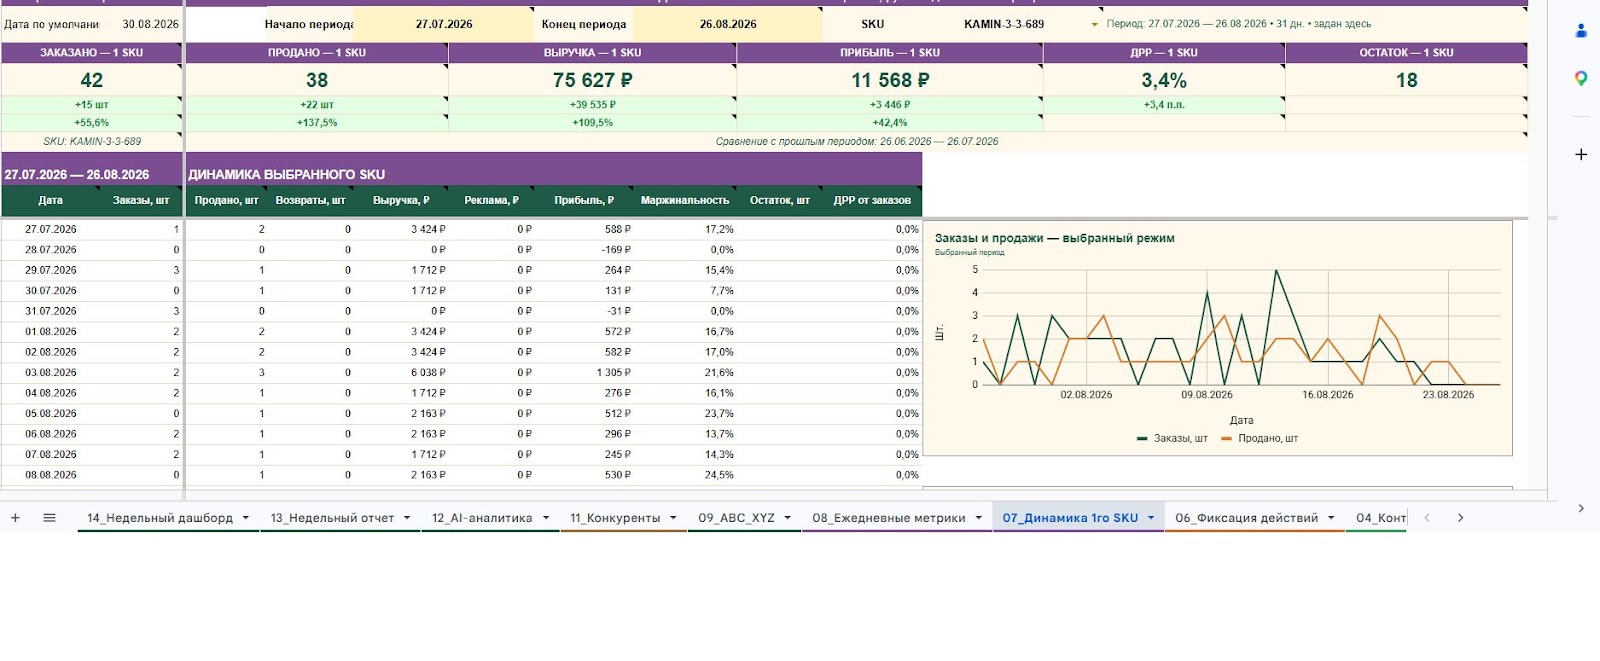Select the ПРОДАНО — 1 SKU header cell
Screen dimensions: 1600x661
(317, 52)
